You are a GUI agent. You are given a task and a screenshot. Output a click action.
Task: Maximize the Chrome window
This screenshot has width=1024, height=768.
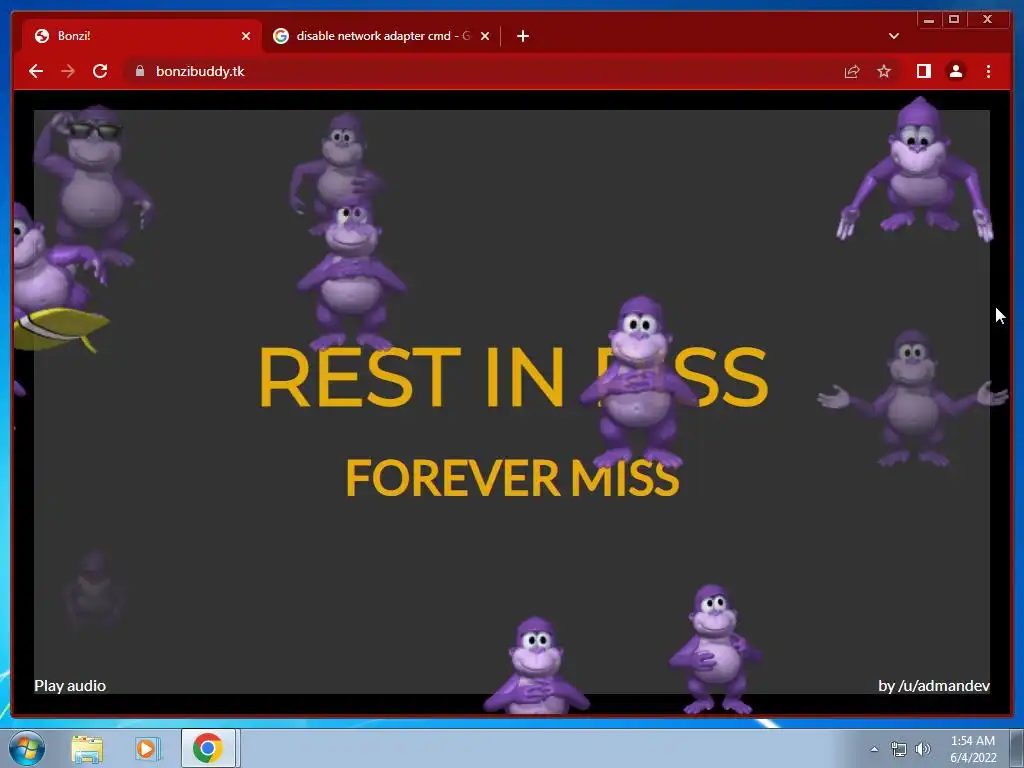tap(953, 20)
